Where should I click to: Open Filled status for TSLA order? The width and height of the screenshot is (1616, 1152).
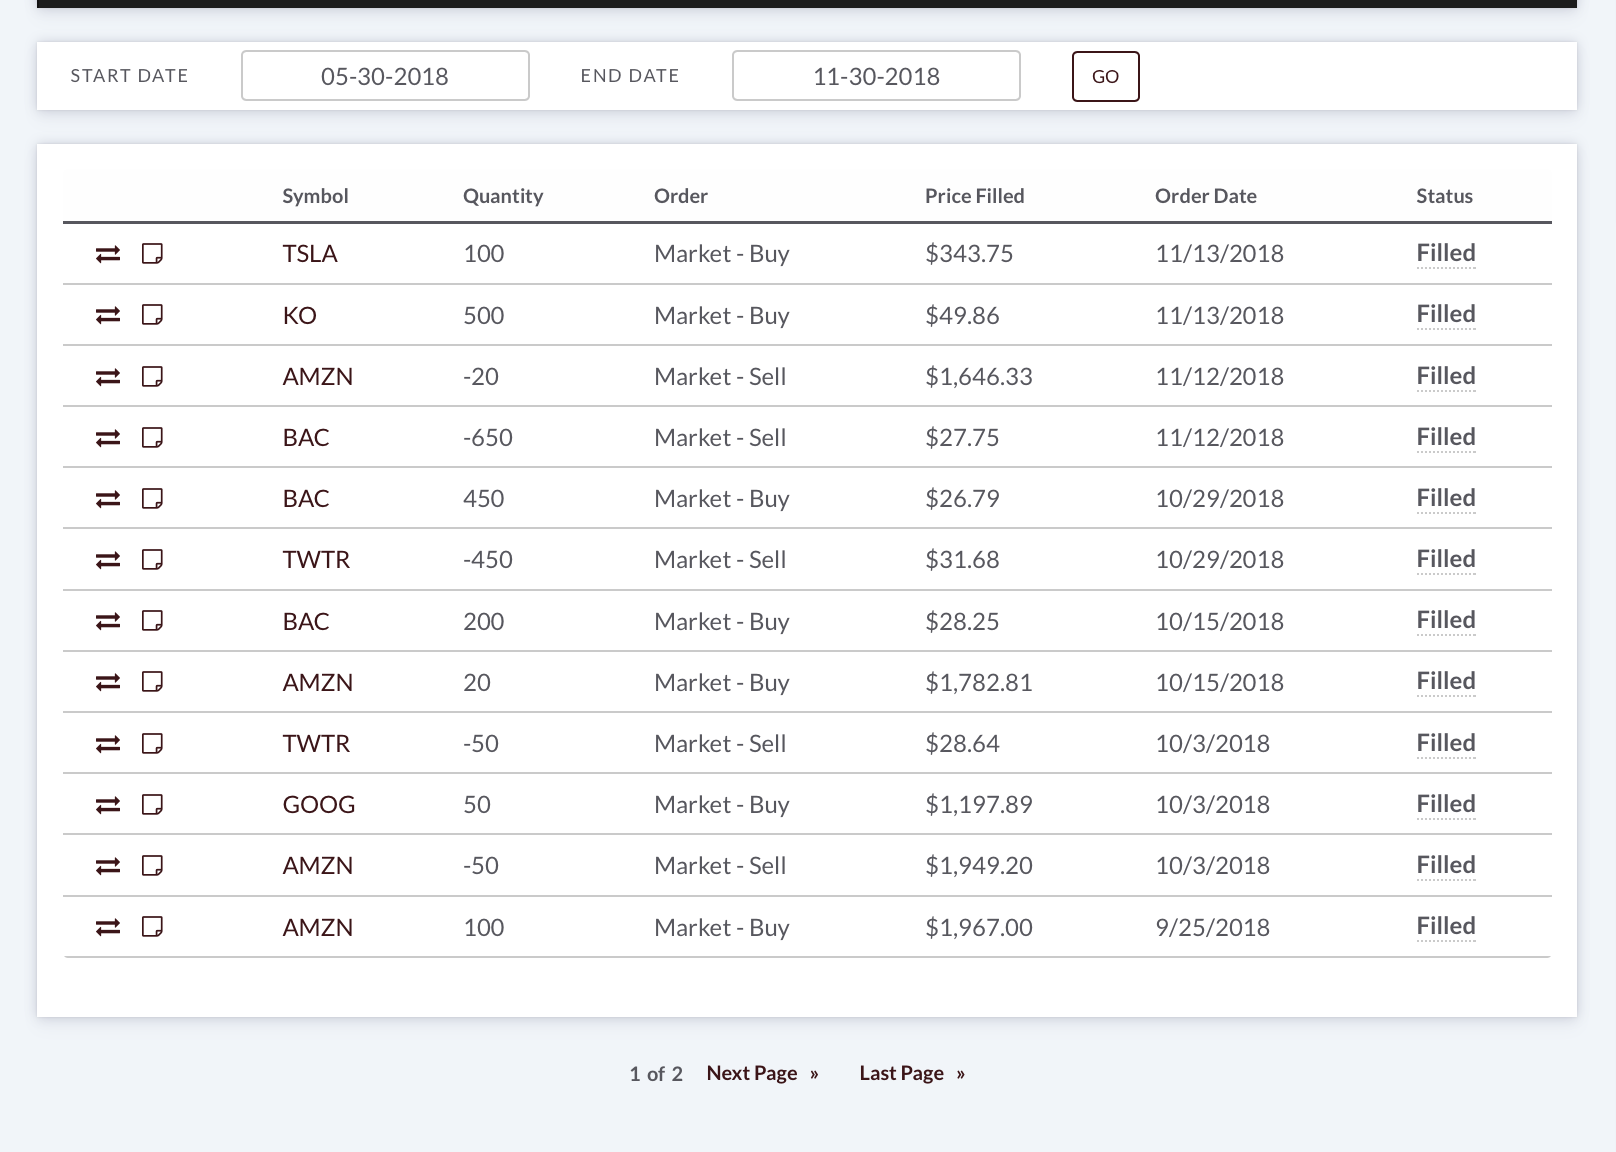1446,253
